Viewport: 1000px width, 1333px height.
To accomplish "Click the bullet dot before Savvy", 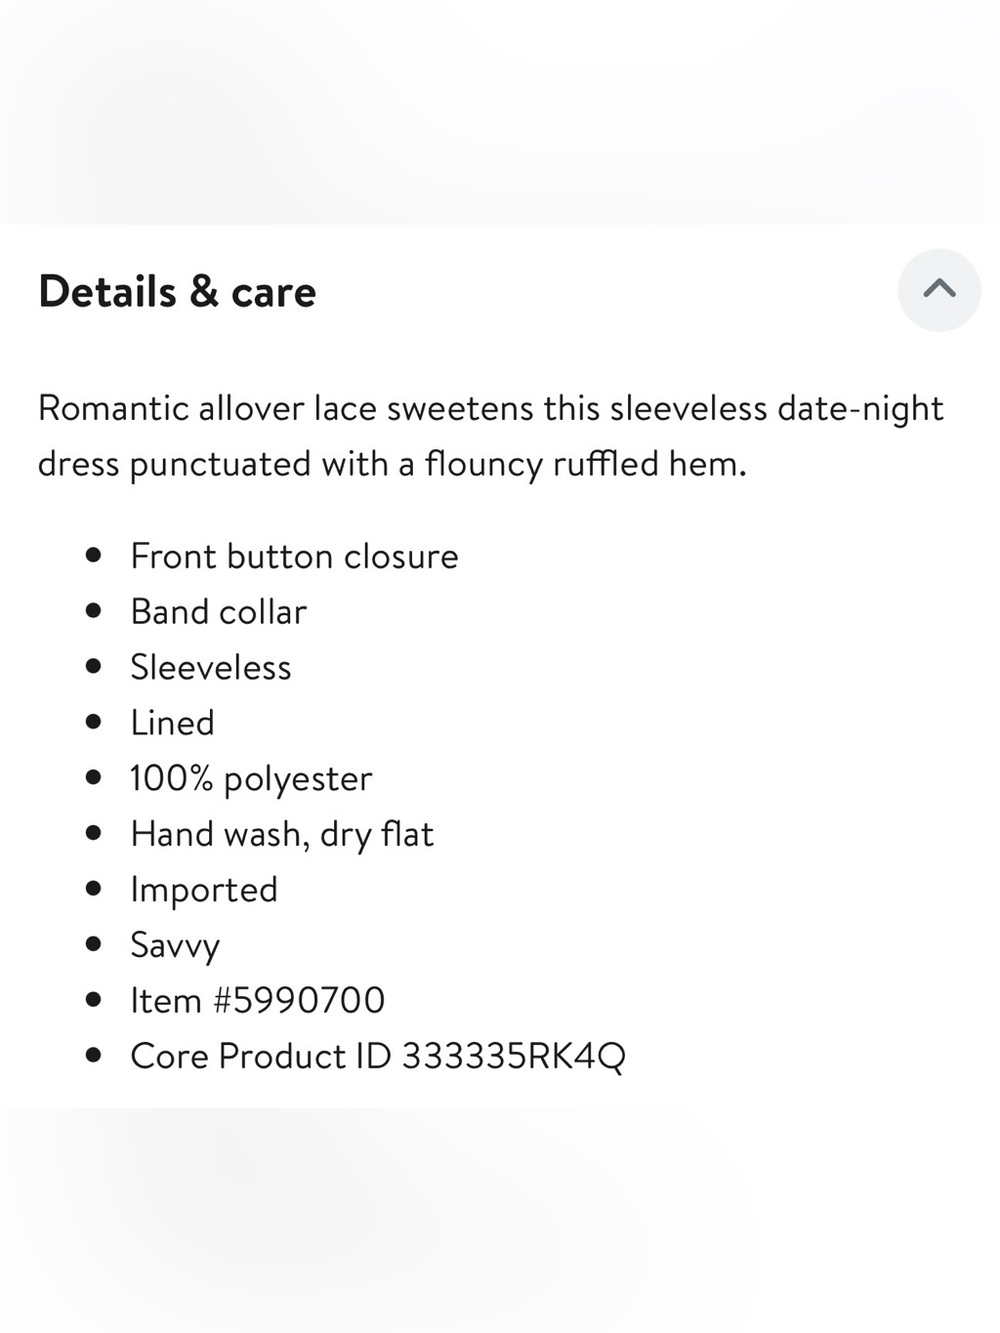I will click(x=94, y=943).
